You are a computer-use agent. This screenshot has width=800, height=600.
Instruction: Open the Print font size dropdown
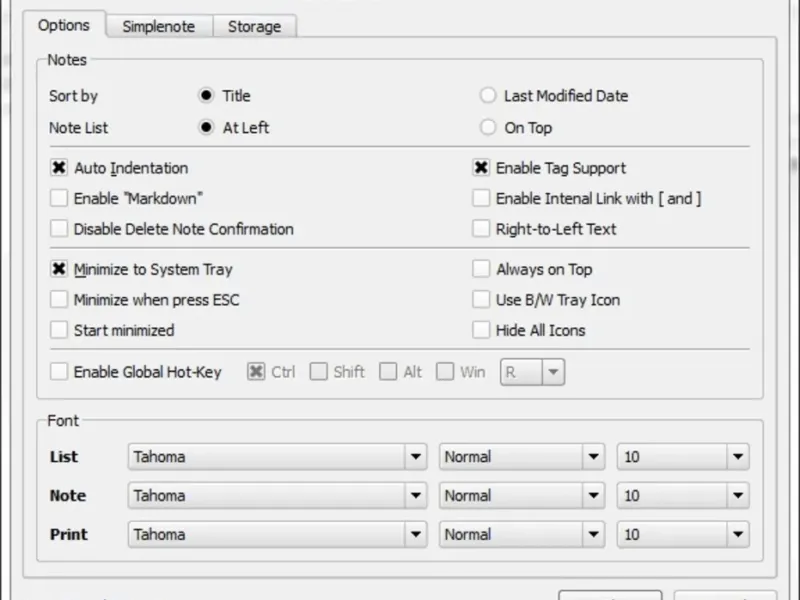(x=738, y=534)
